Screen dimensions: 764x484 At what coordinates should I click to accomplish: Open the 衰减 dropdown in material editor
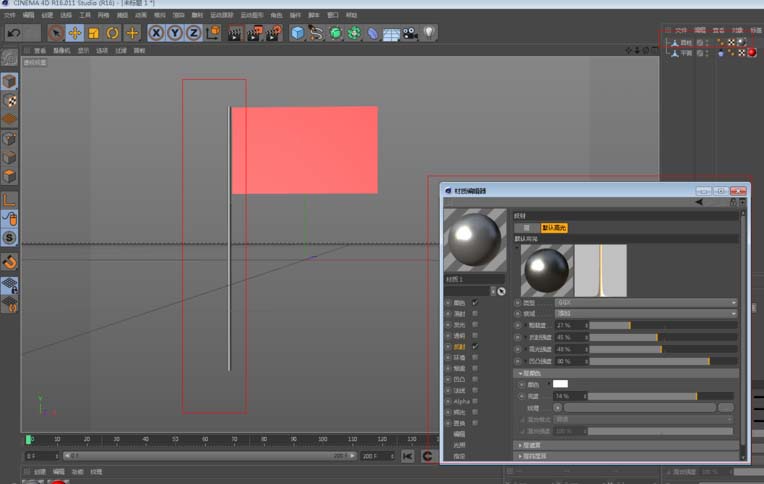pyautogui.click(x=645, y=313)
